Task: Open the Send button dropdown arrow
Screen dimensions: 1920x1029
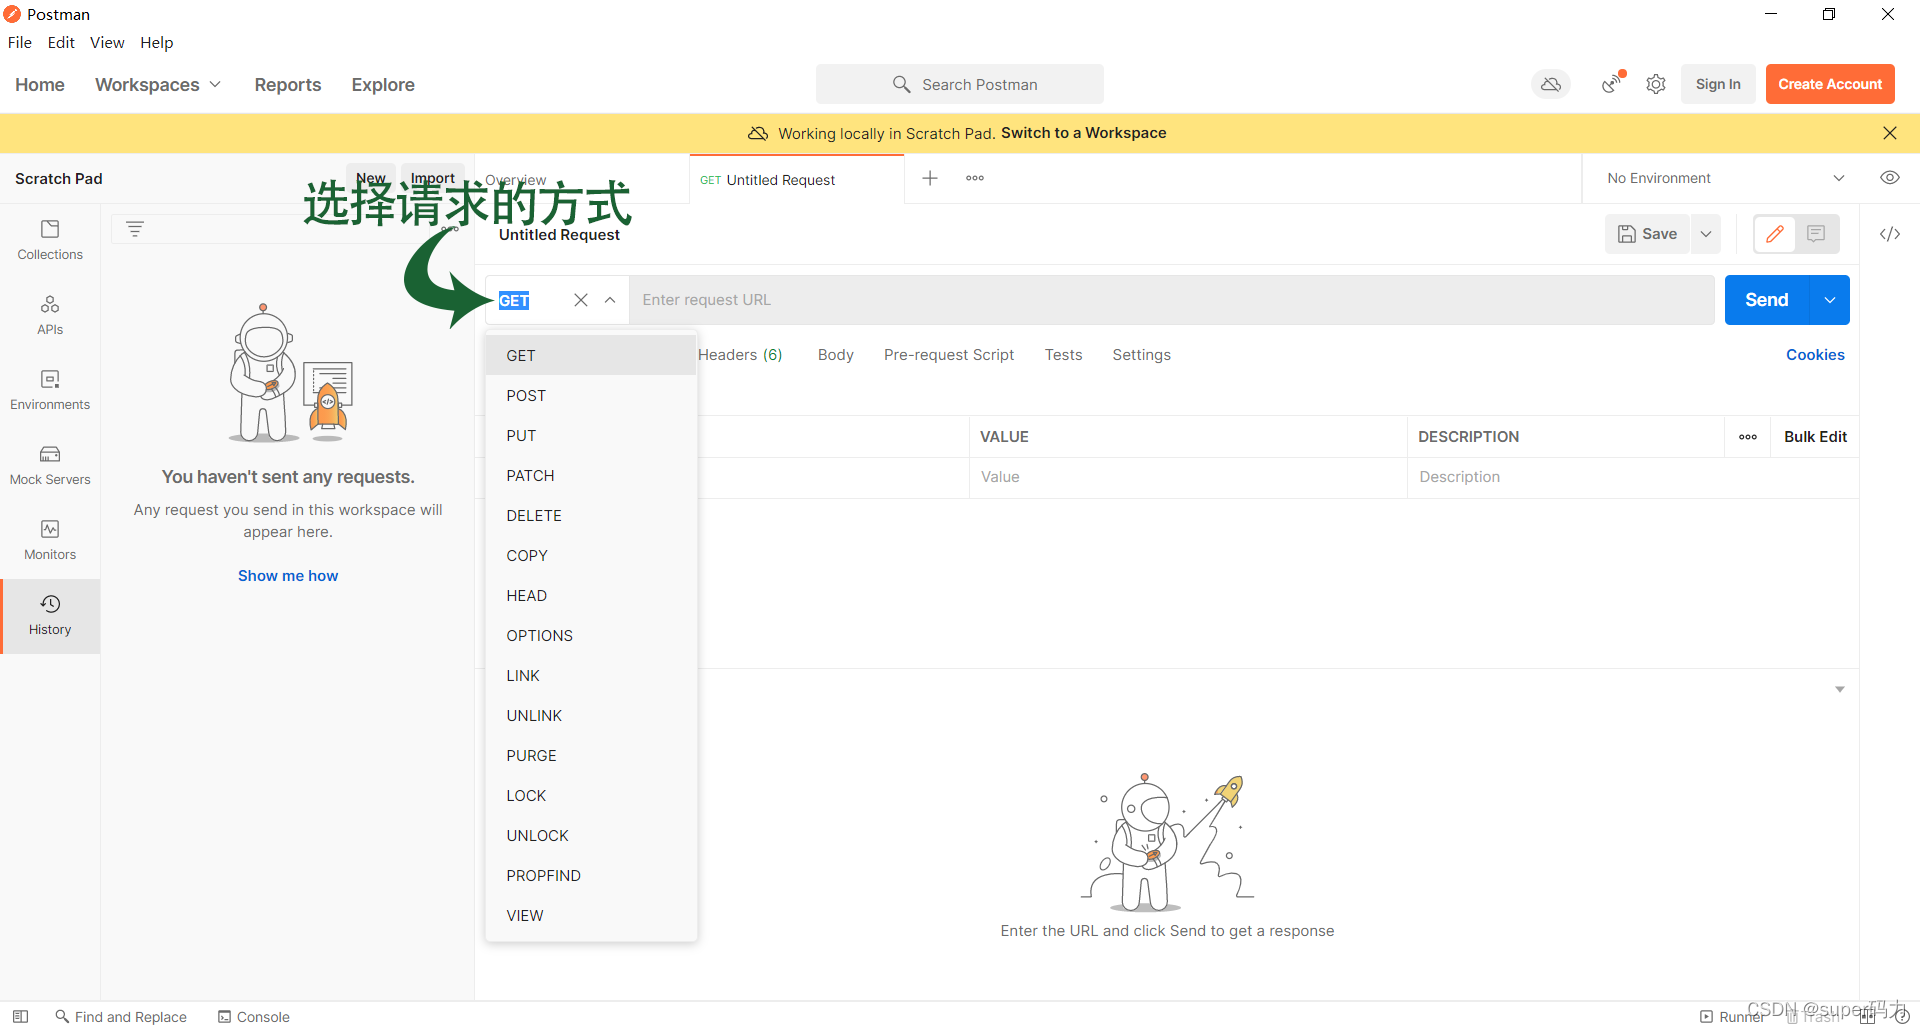Action: click(1830, 300)
